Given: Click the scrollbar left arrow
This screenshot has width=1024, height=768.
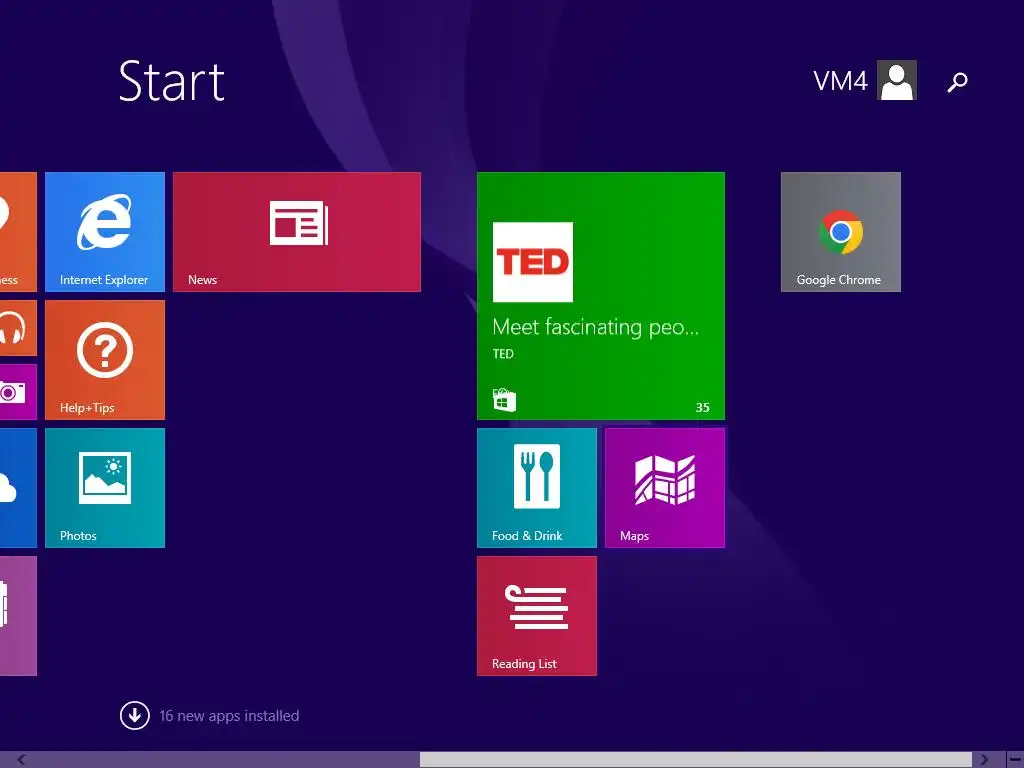Looking at the screenshot, I should tap(22, 760).
